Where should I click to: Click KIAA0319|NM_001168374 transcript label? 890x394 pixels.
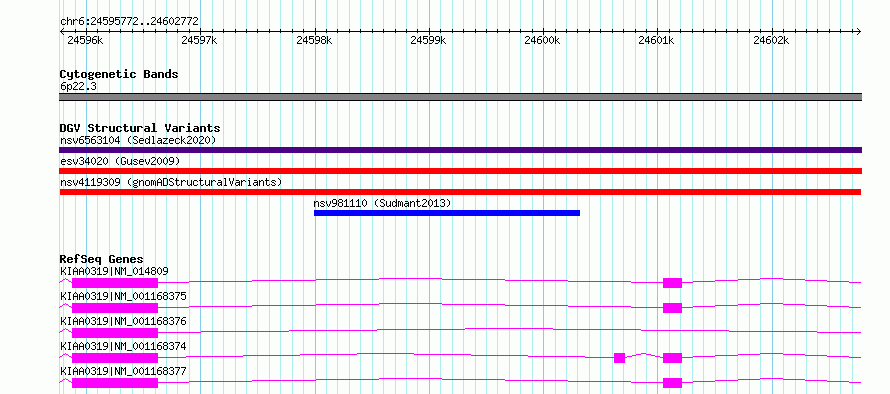pos(123,346)
